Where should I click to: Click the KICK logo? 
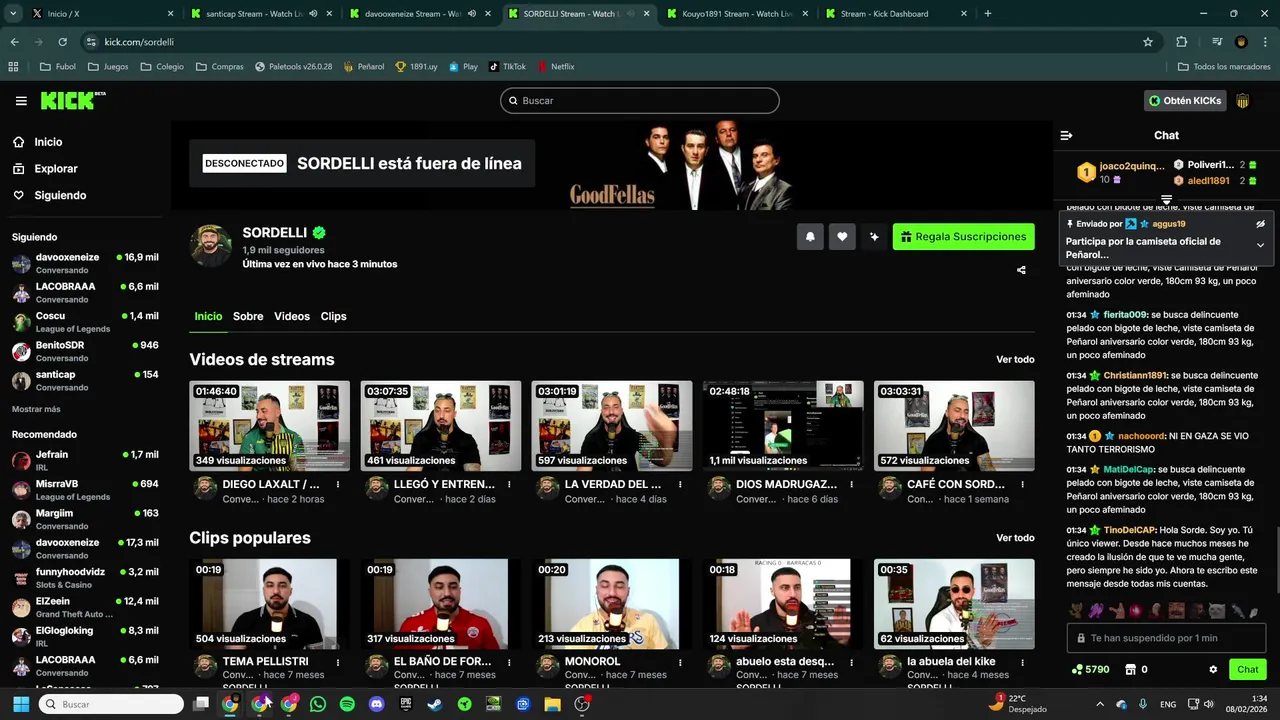tap(72, 100)
